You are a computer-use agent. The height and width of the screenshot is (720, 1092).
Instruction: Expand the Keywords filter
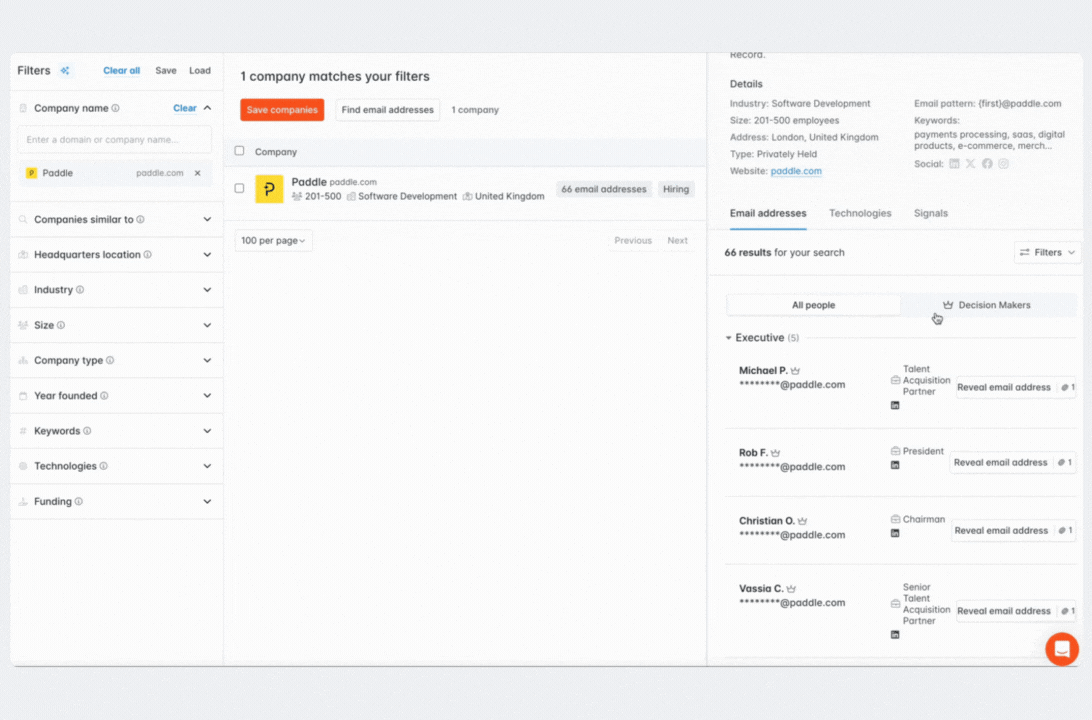pyautogui.click(x=208, y=431)
